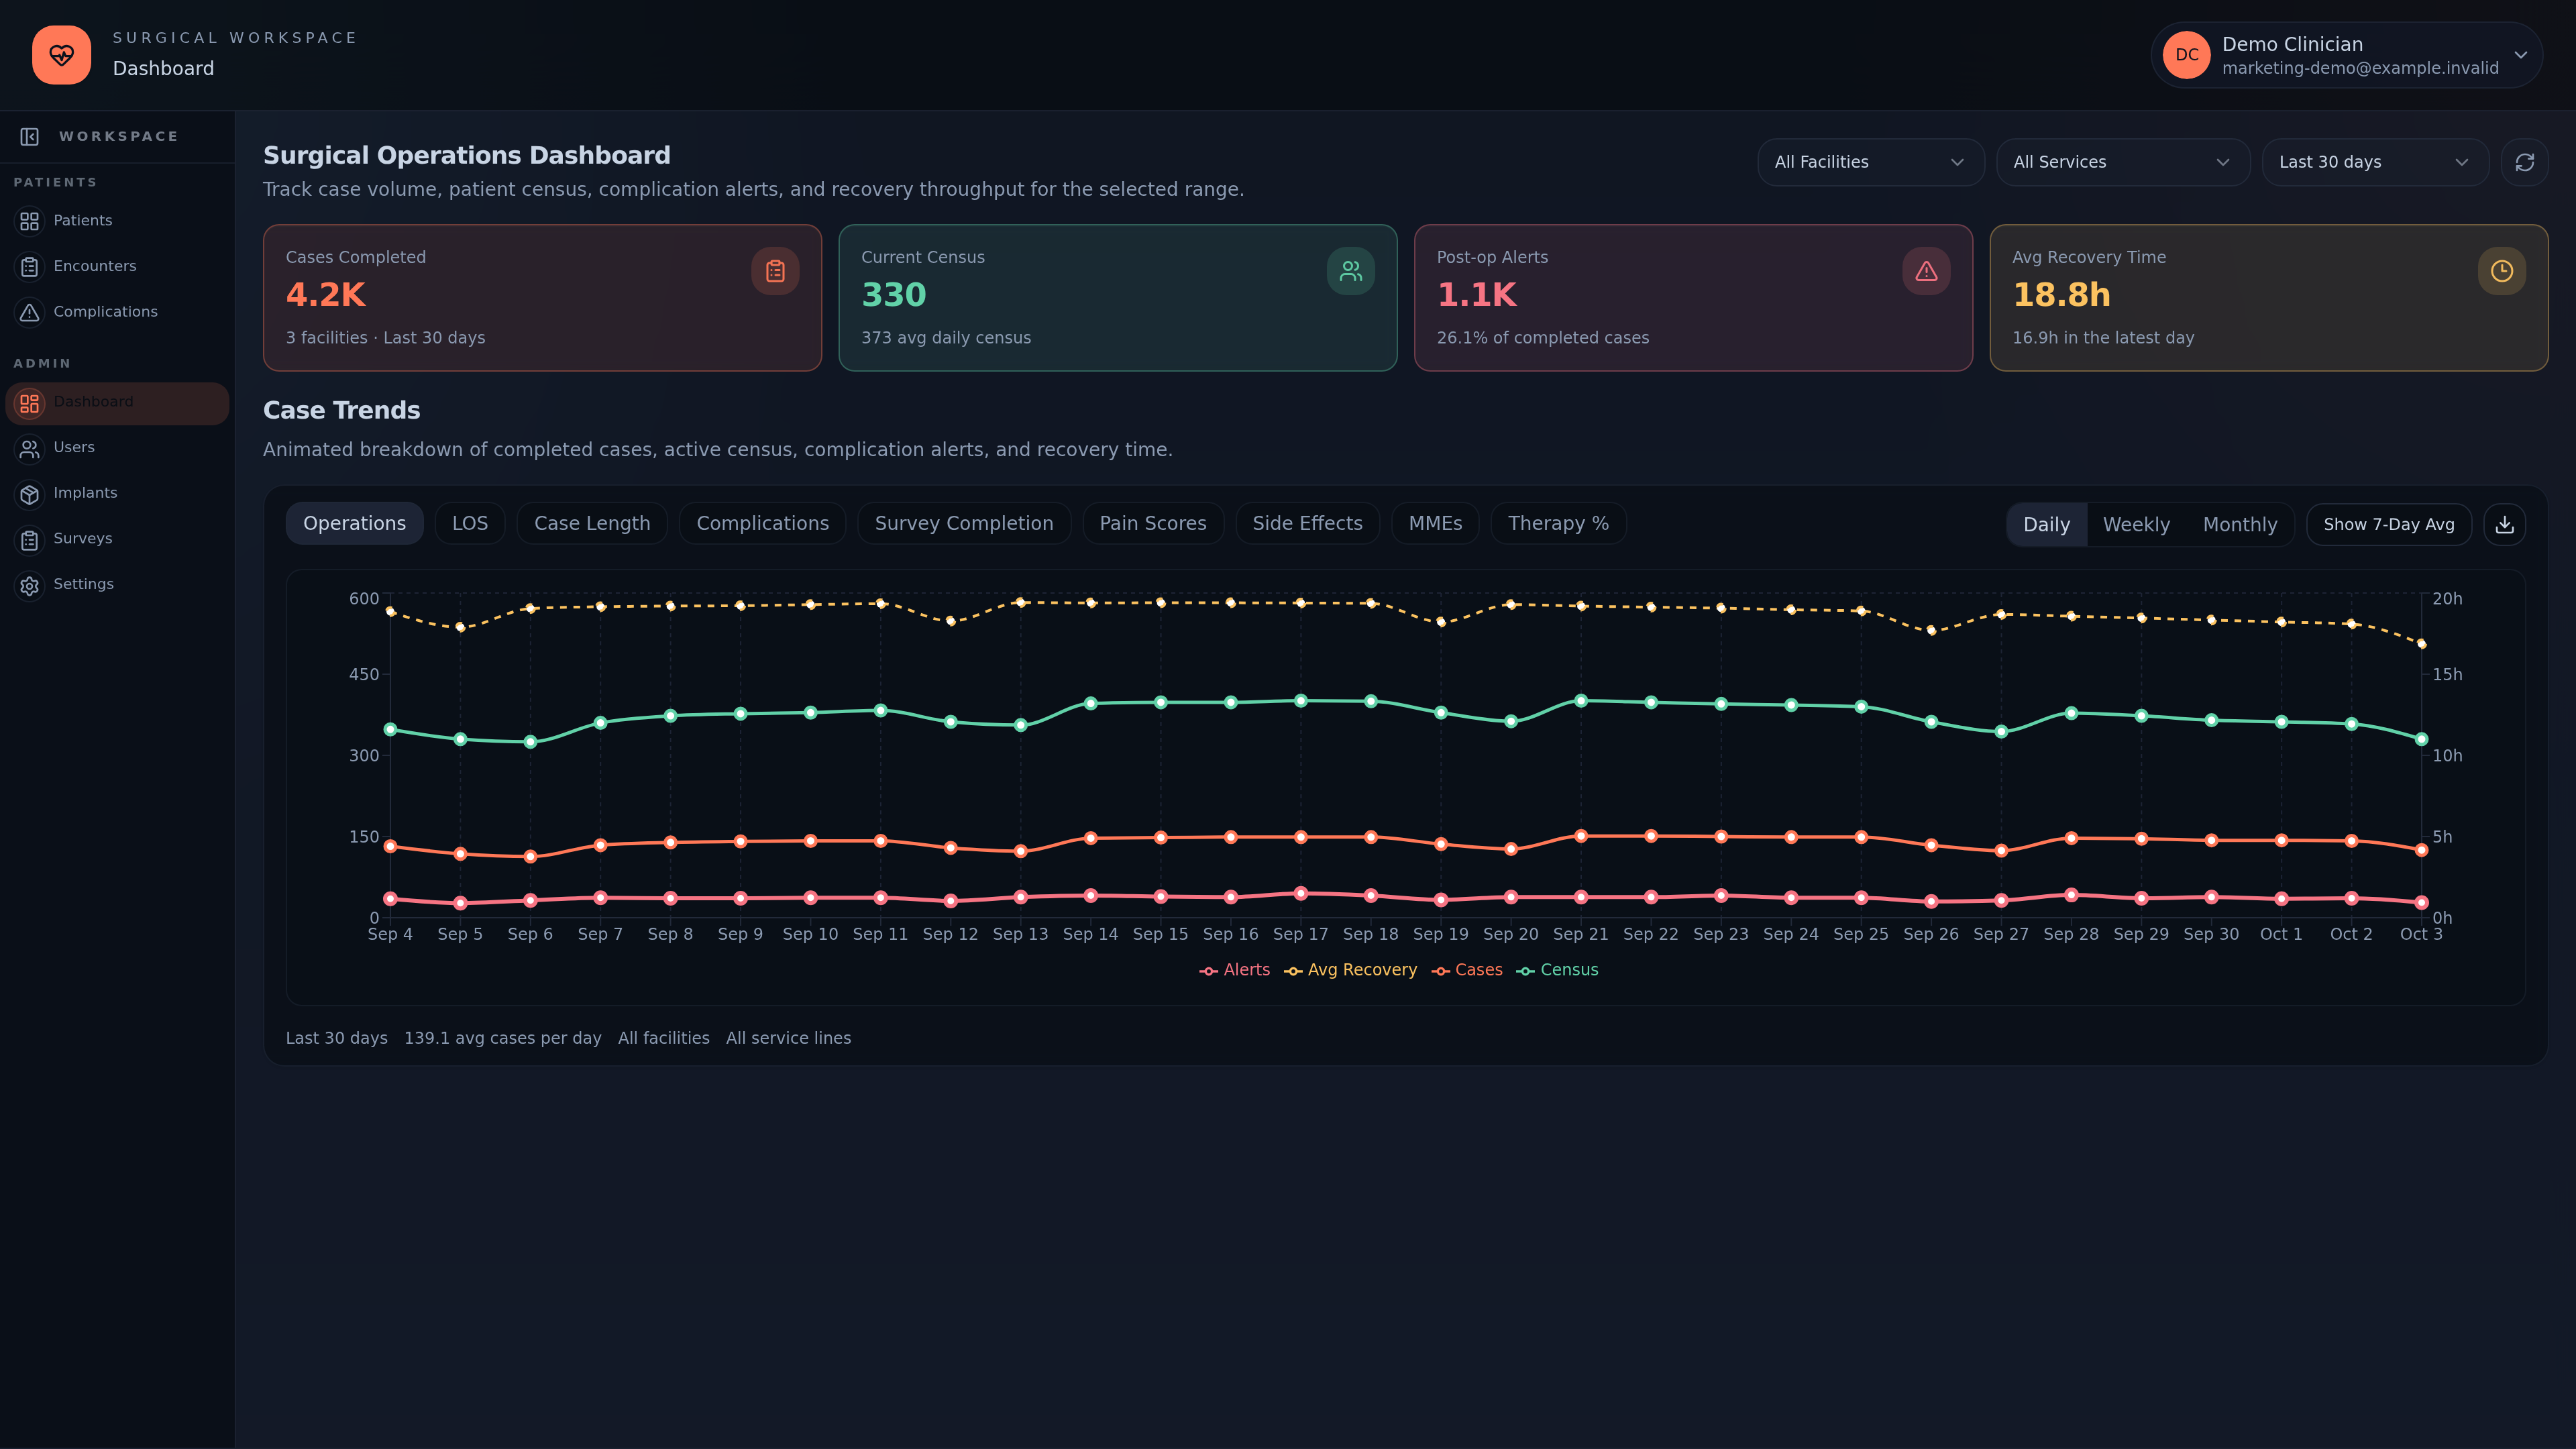Switch to the Case Length tab

tap(592, 524)
